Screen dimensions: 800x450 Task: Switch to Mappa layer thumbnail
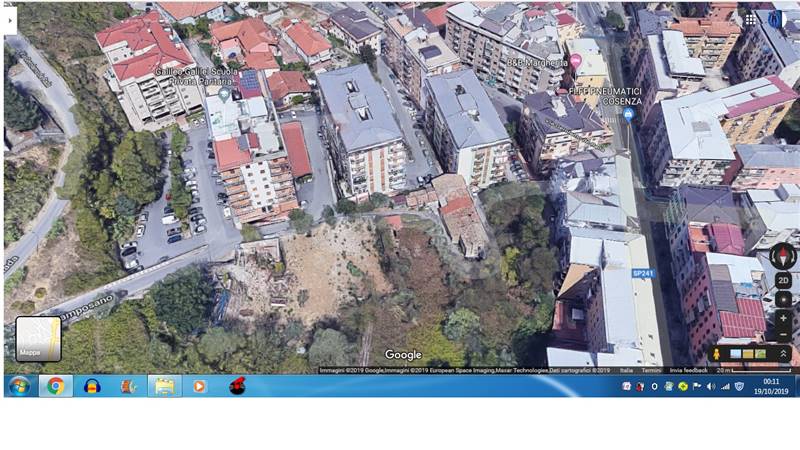[x=38, y=339]
